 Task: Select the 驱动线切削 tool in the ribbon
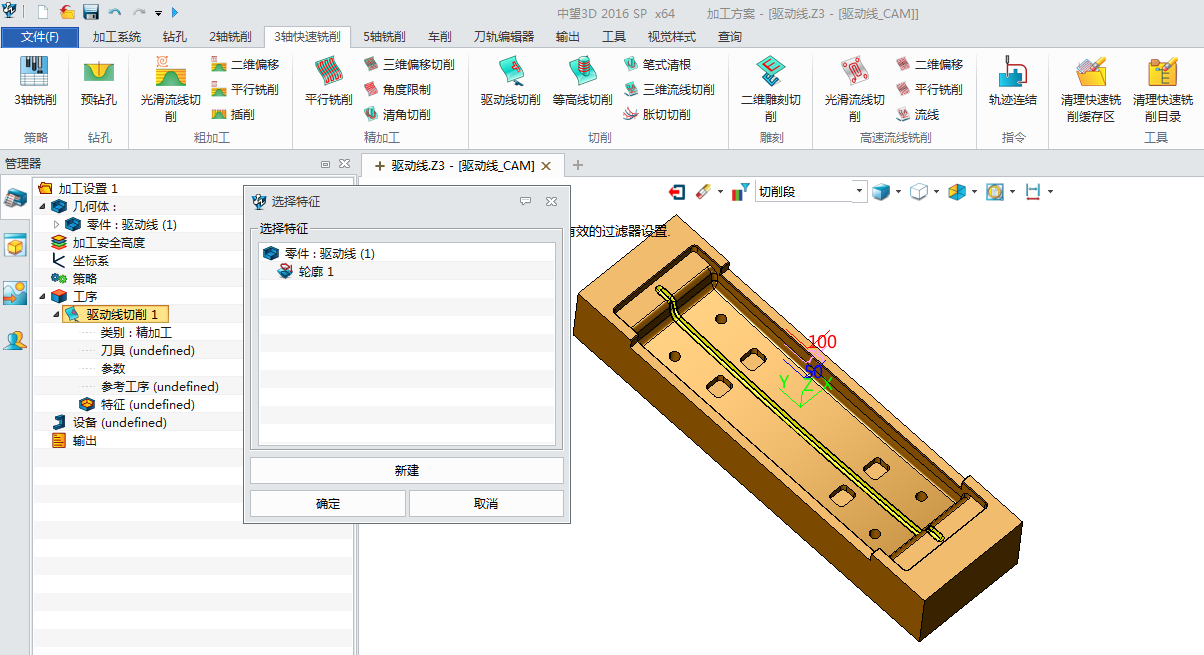[510, 75]
